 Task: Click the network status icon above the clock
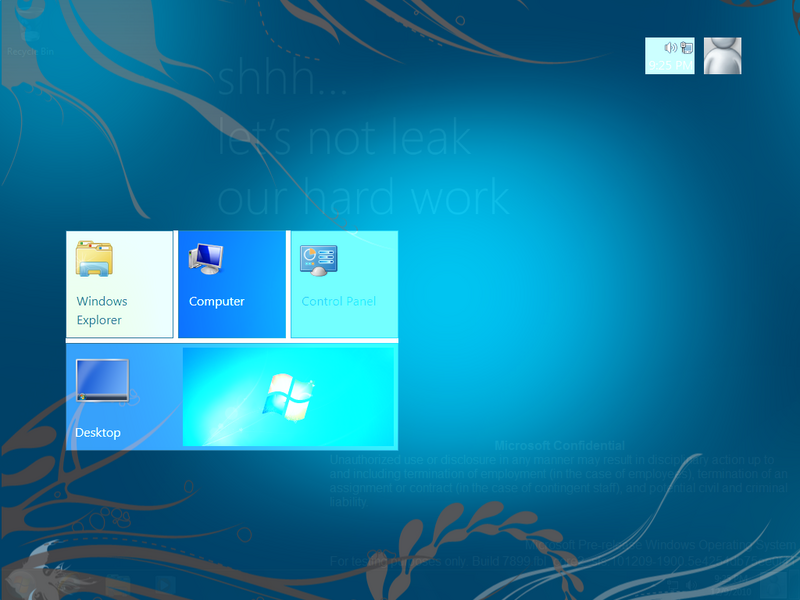pyautogui.click(x=687, y=48)
